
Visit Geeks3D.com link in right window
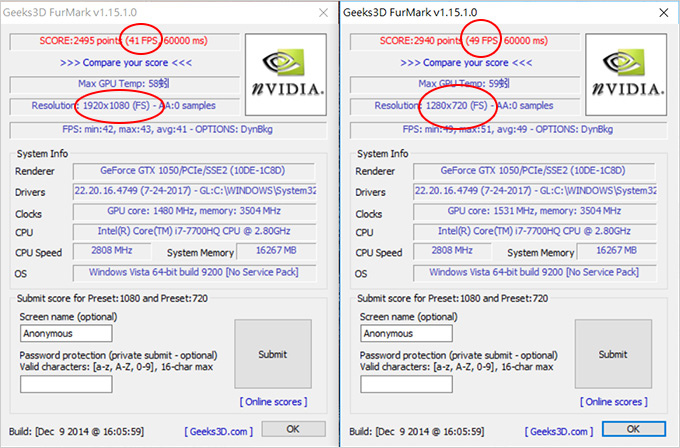(x=559, y=432)
